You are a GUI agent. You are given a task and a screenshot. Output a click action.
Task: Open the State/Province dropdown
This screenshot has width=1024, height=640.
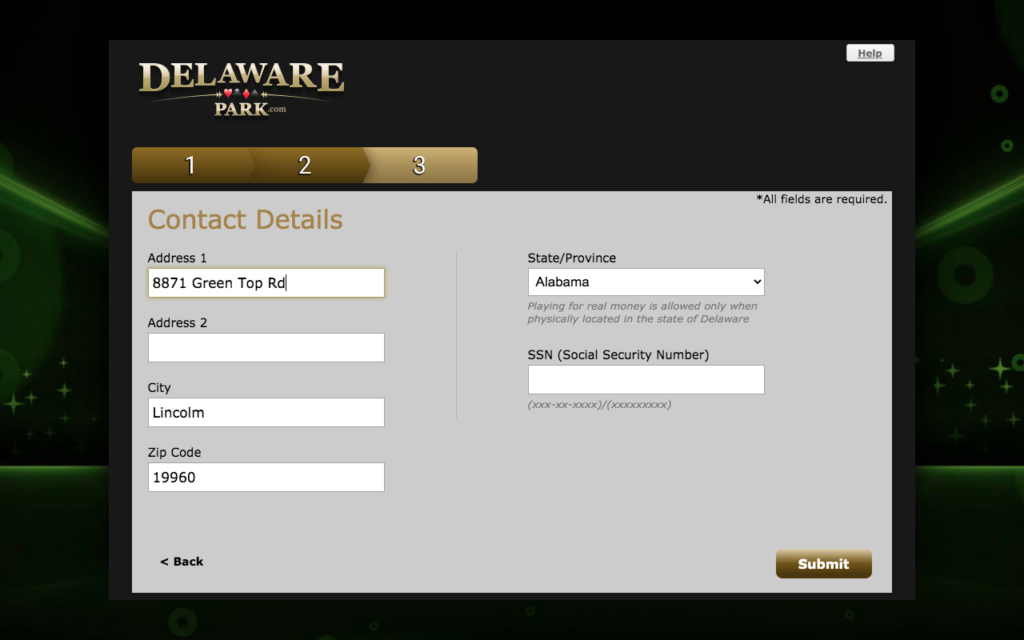(x=646, y=282)
